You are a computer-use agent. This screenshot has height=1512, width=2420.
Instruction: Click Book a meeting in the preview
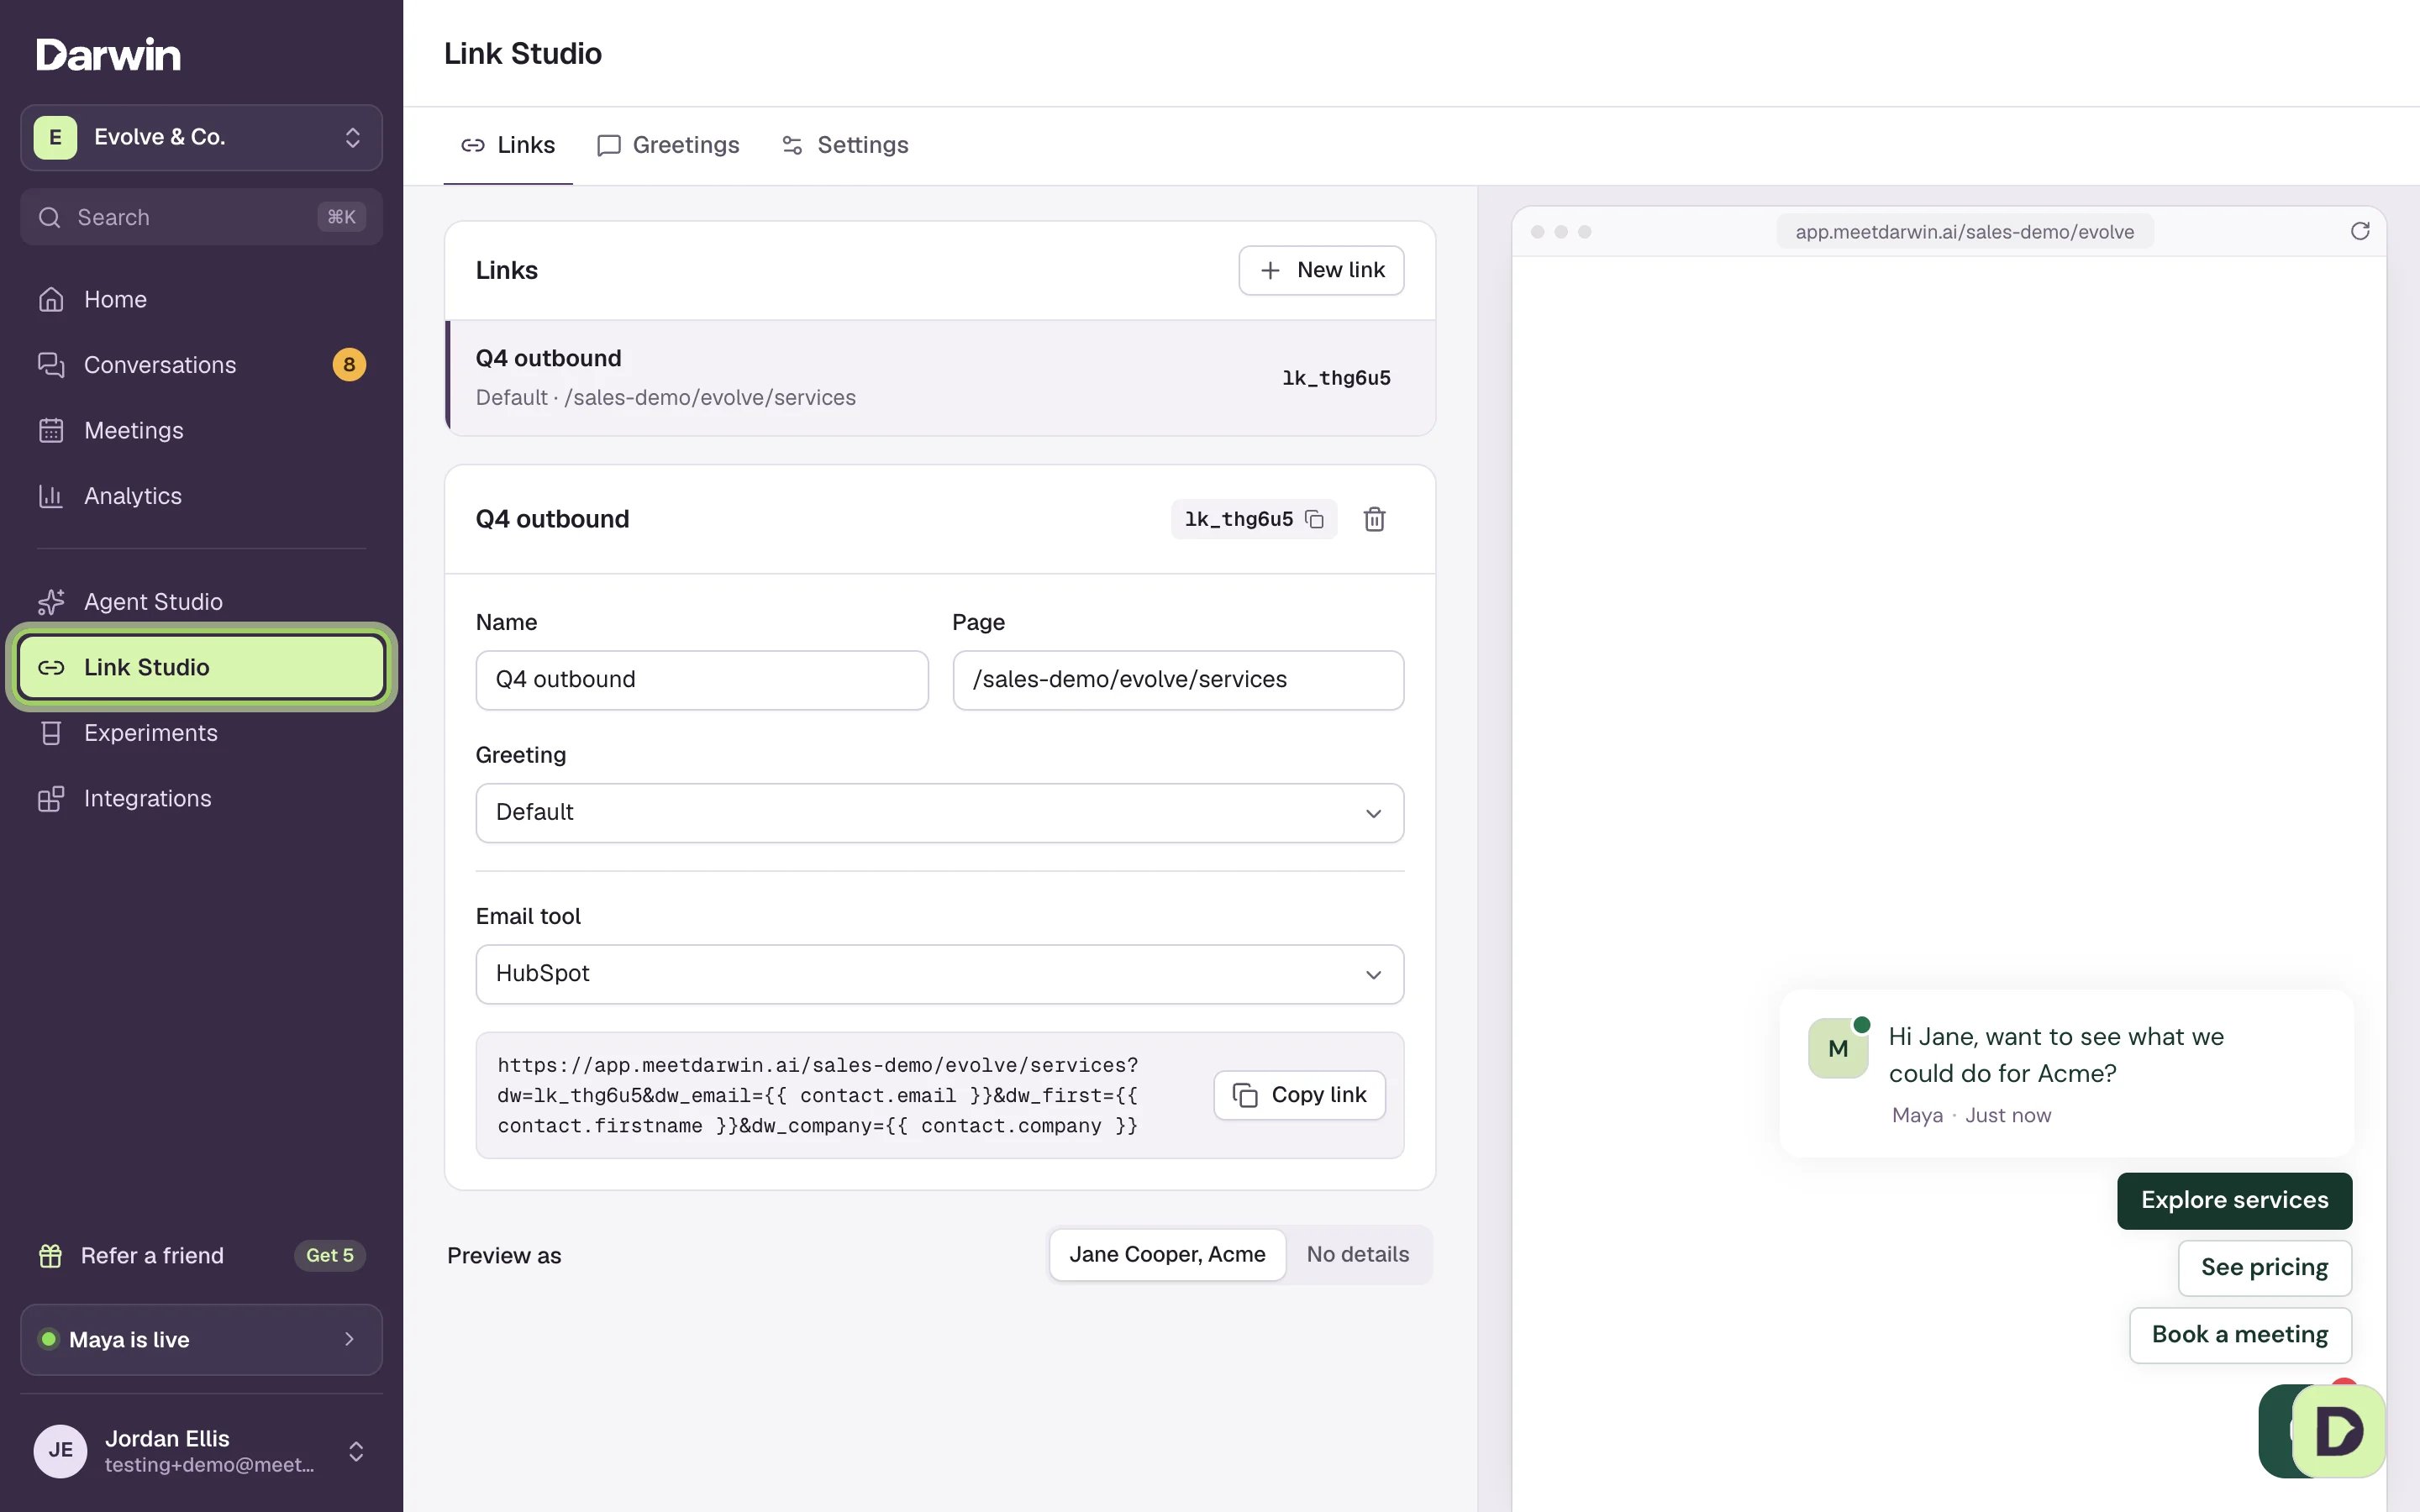point(2240,1334)
